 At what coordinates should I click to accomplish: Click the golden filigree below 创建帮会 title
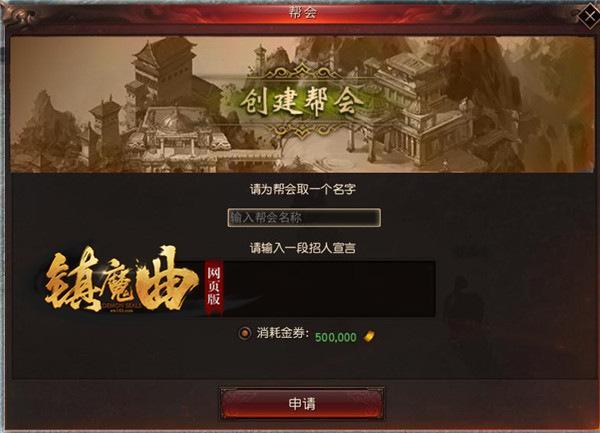point(302,131)
